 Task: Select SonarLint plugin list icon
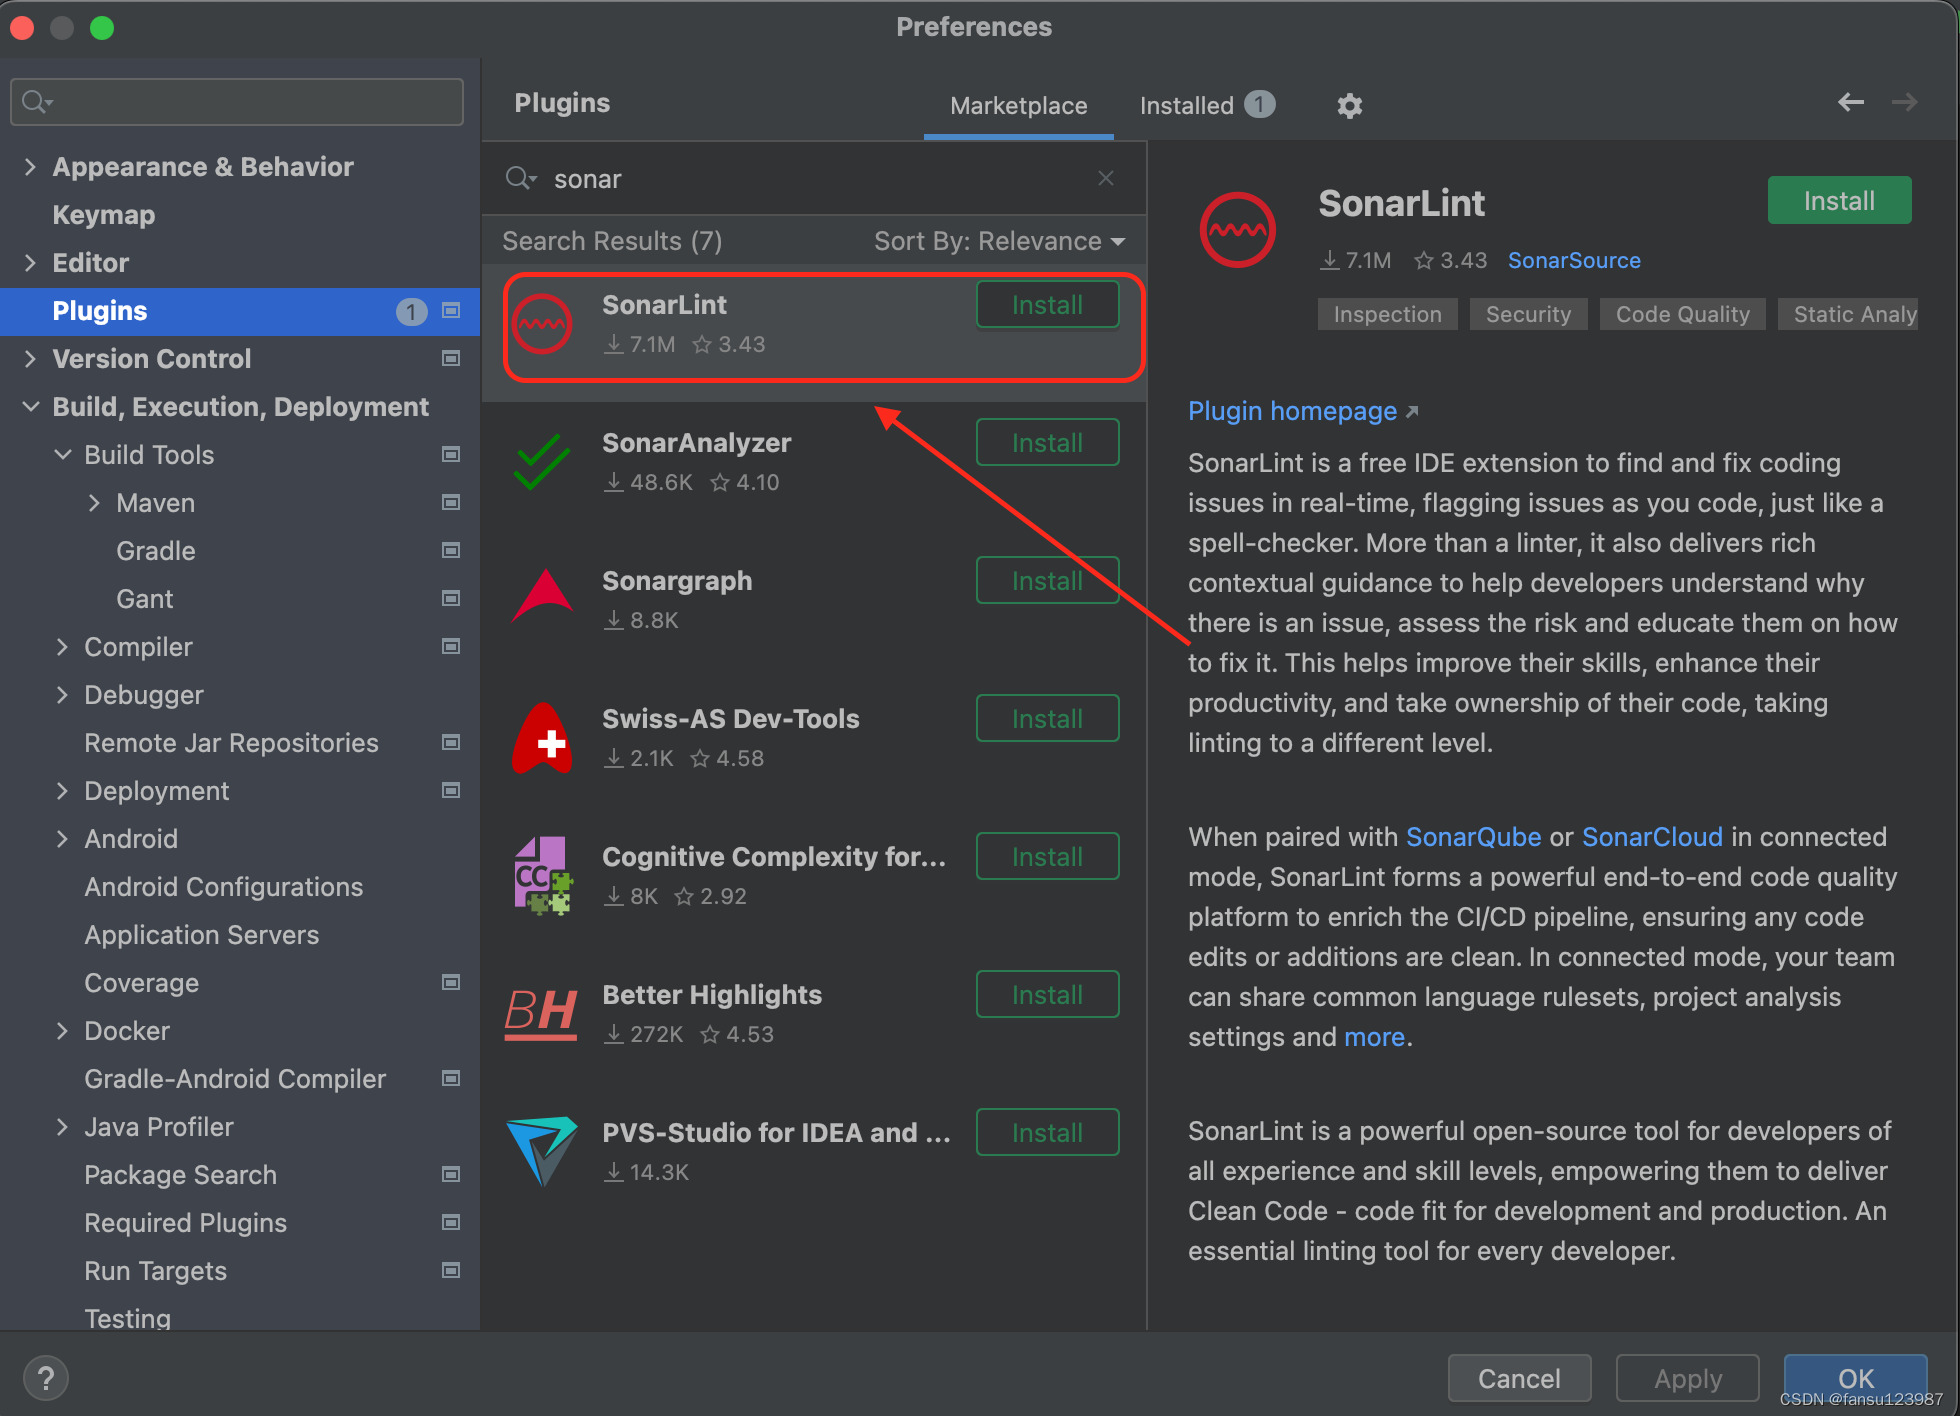pos(542,324)
